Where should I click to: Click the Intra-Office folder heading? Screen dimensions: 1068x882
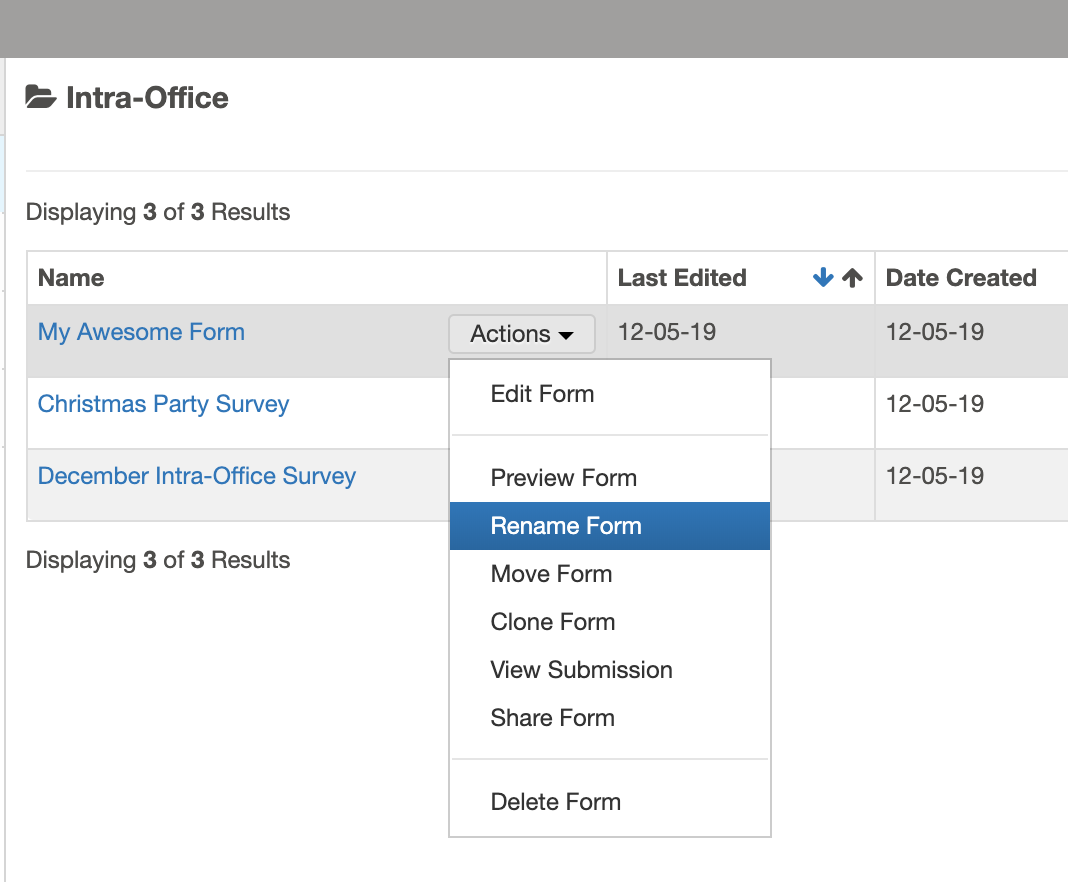[x=147, y=98]
